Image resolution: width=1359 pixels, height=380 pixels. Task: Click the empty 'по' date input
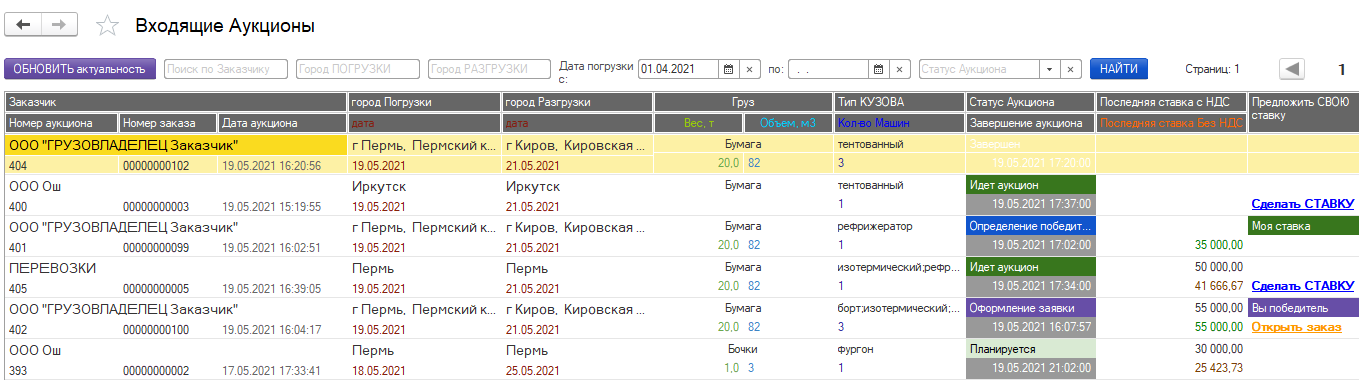click(x=828, y=69)
